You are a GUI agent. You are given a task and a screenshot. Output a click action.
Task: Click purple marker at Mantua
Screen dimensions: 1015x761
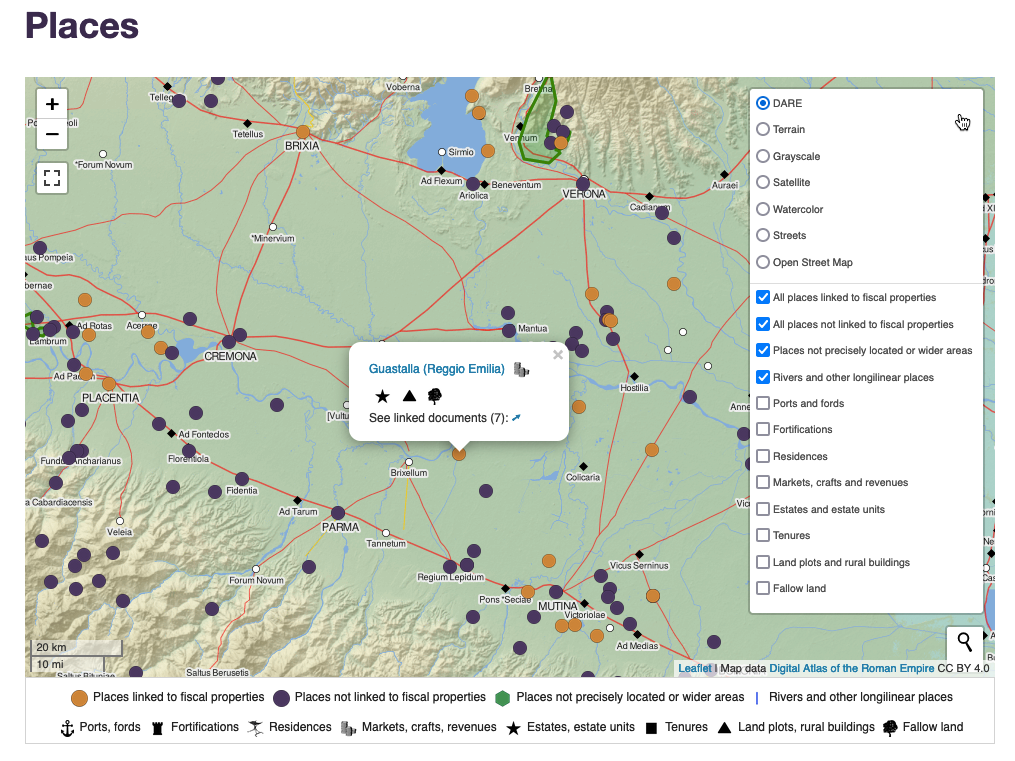tap(509, 331)
